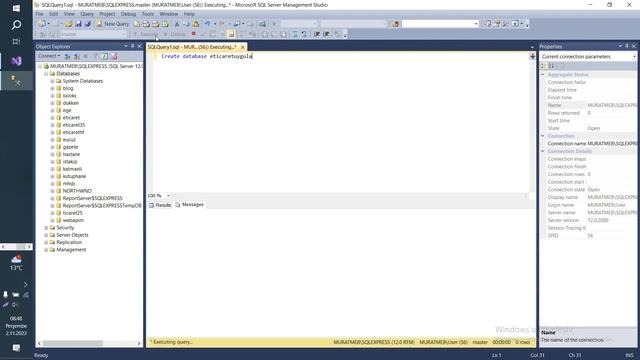Image resolution: width=640 pixels, height=360 pixels.
Task: Select the hastane database
Action: pyautogui.click(x=71, y=154)
